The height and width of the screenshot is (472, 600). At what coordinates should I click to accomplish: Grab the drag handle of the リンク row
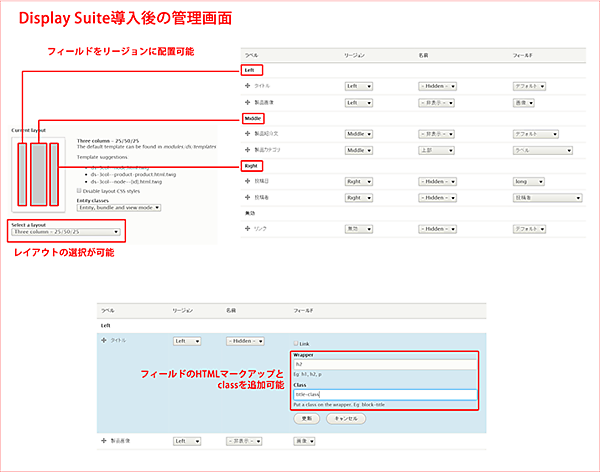(248, 229)
